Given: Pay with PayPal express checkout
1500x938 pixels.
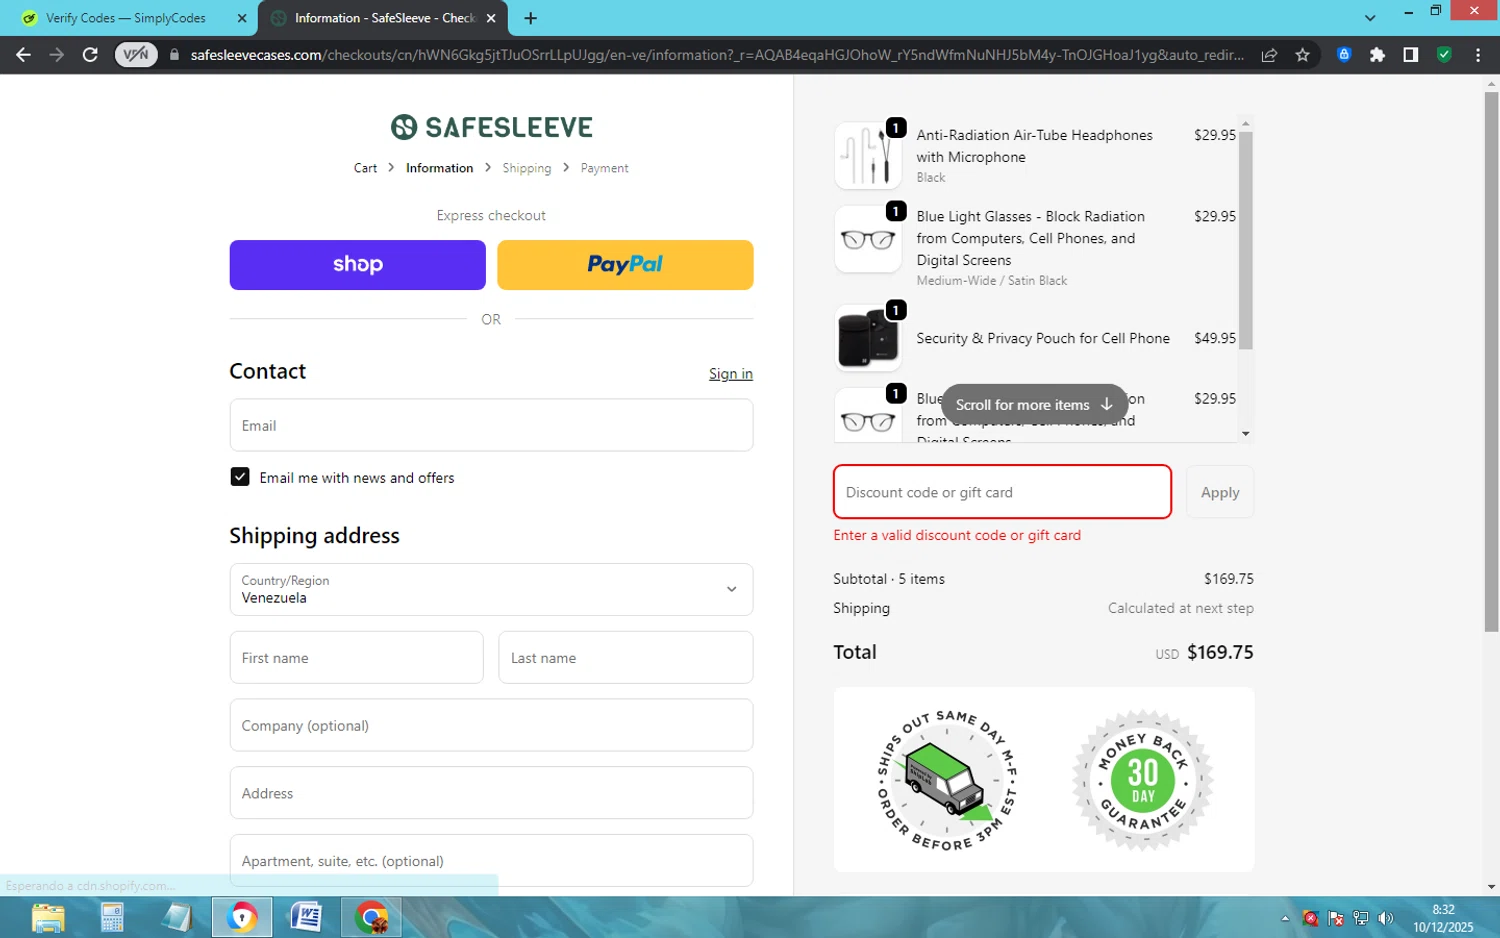Looking at the screenshot, I should pos(625,265).
